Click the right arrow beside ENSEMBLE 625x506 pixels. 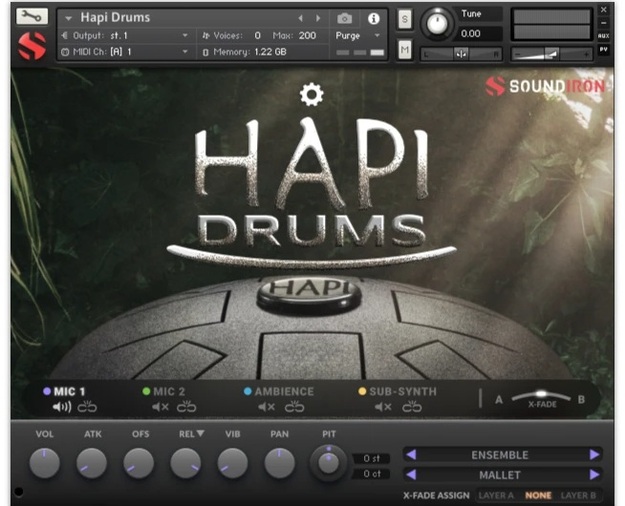(x=594, y=455)
